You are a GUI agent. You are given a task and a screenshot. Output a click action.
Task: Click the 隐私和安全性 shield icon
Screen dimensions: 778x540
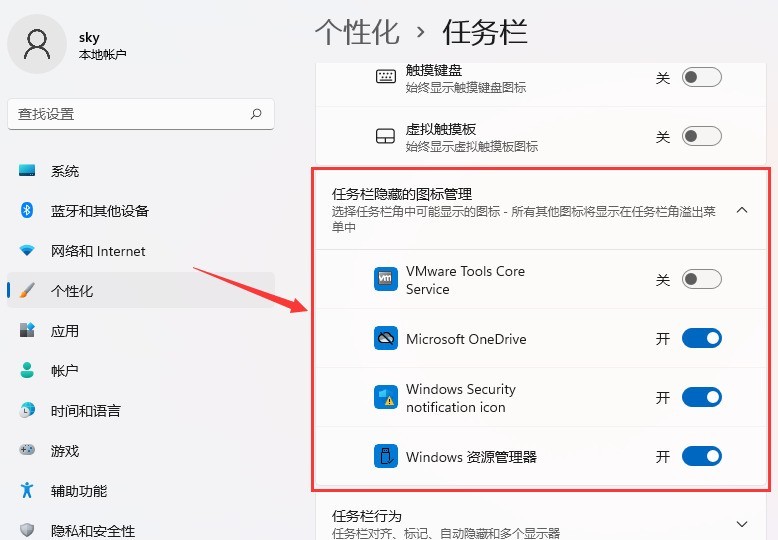(x=27, y=530)
